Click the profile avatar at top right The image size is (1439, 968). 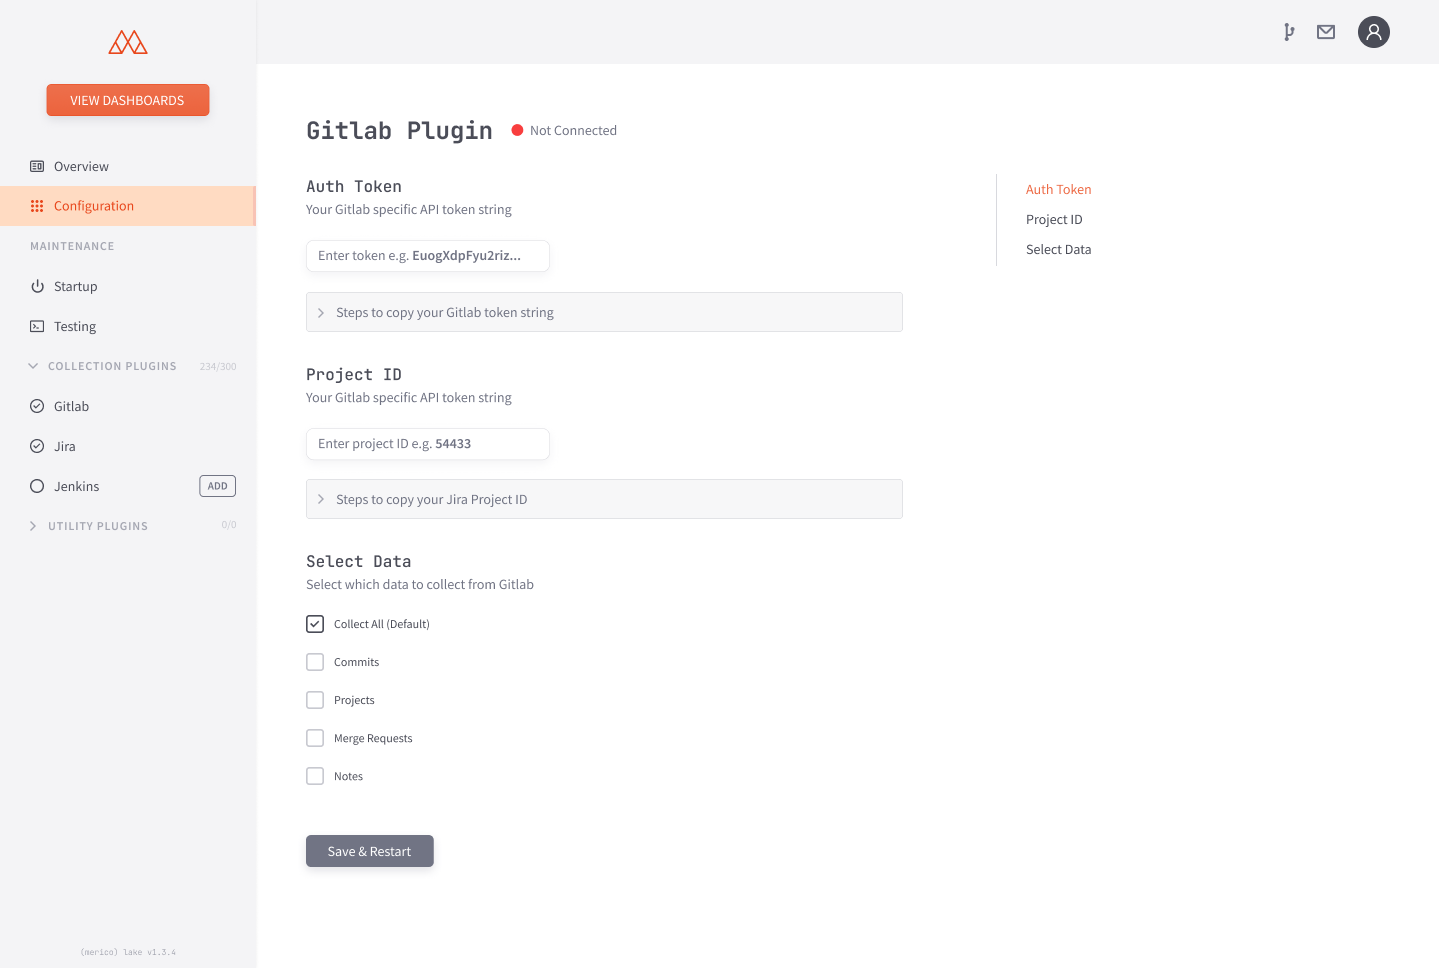(1373, 31)
